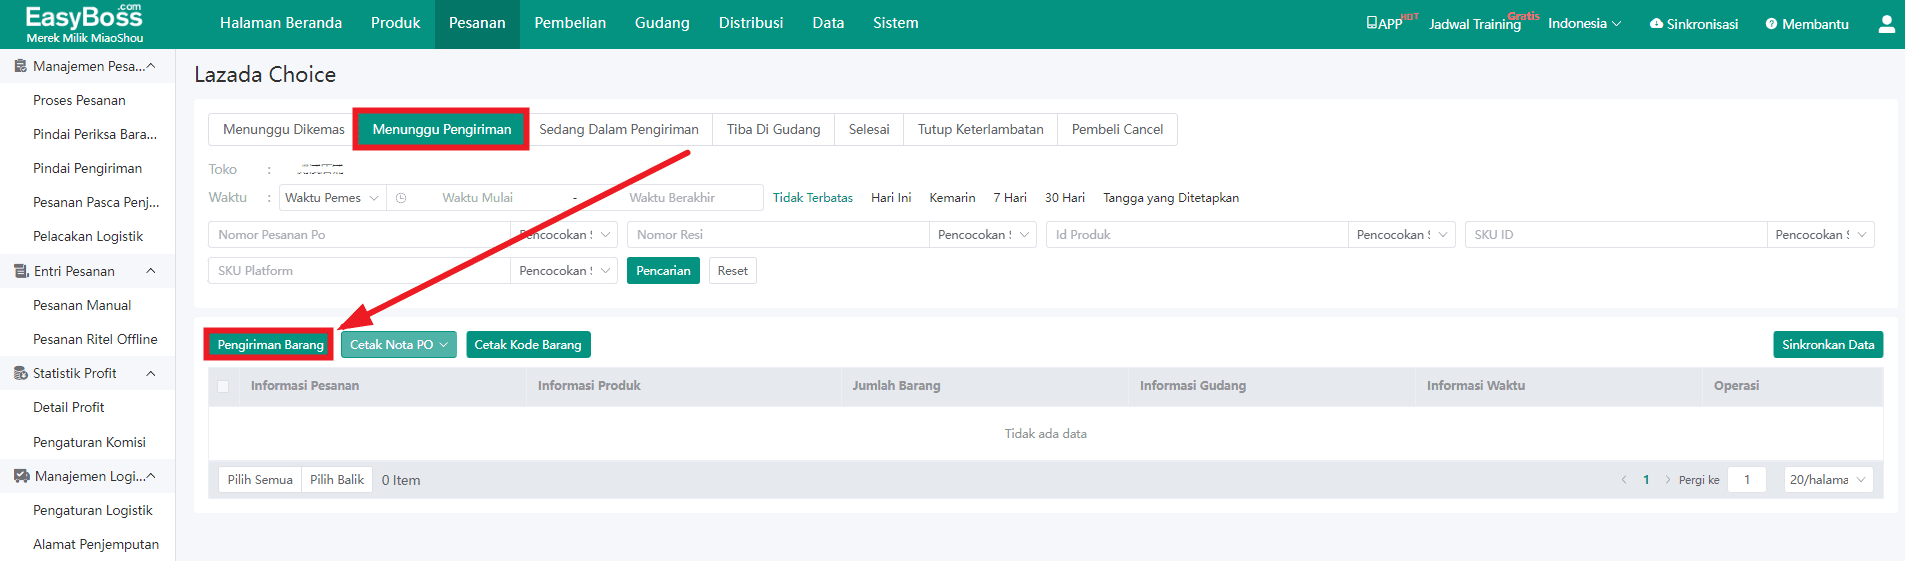Image resolution: width=1905 pixels, height=561 pixels.
Task: Click the Sinkronisasi cloud icon
Action: pyautogui.click(x=1656, y=23)
